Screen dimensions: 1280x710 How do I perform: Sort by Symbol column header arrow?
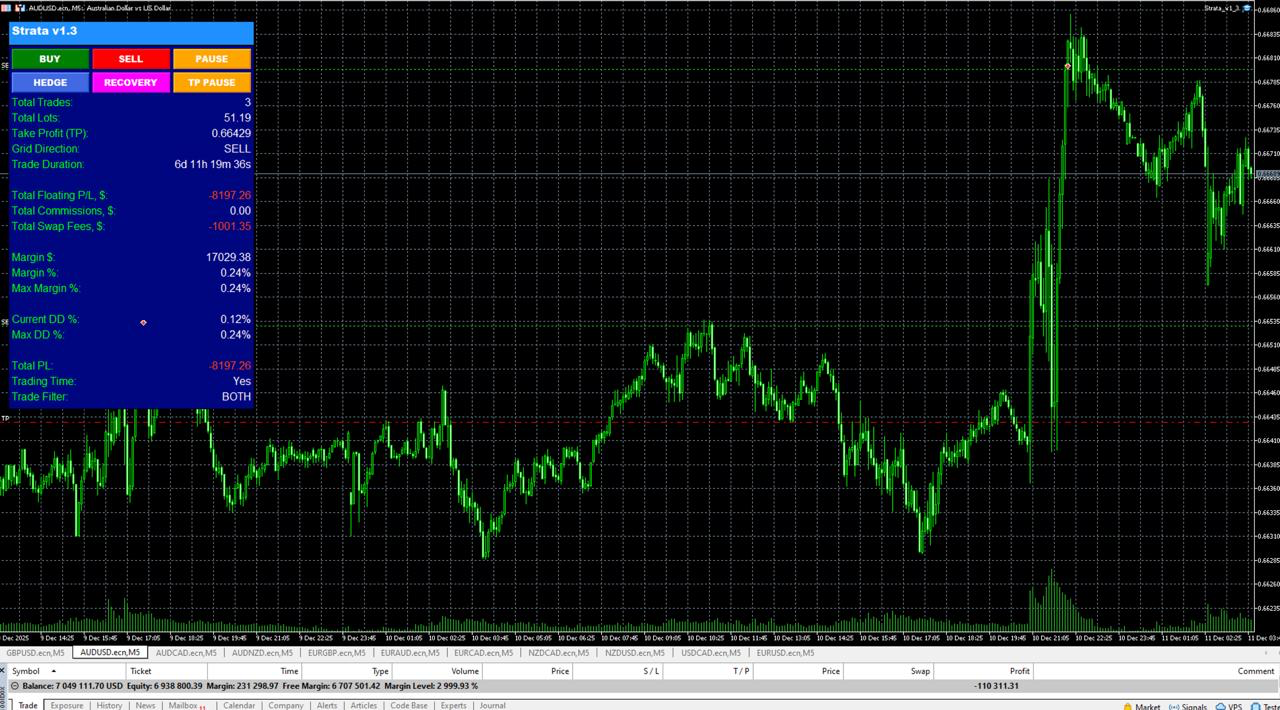[52, 671]
